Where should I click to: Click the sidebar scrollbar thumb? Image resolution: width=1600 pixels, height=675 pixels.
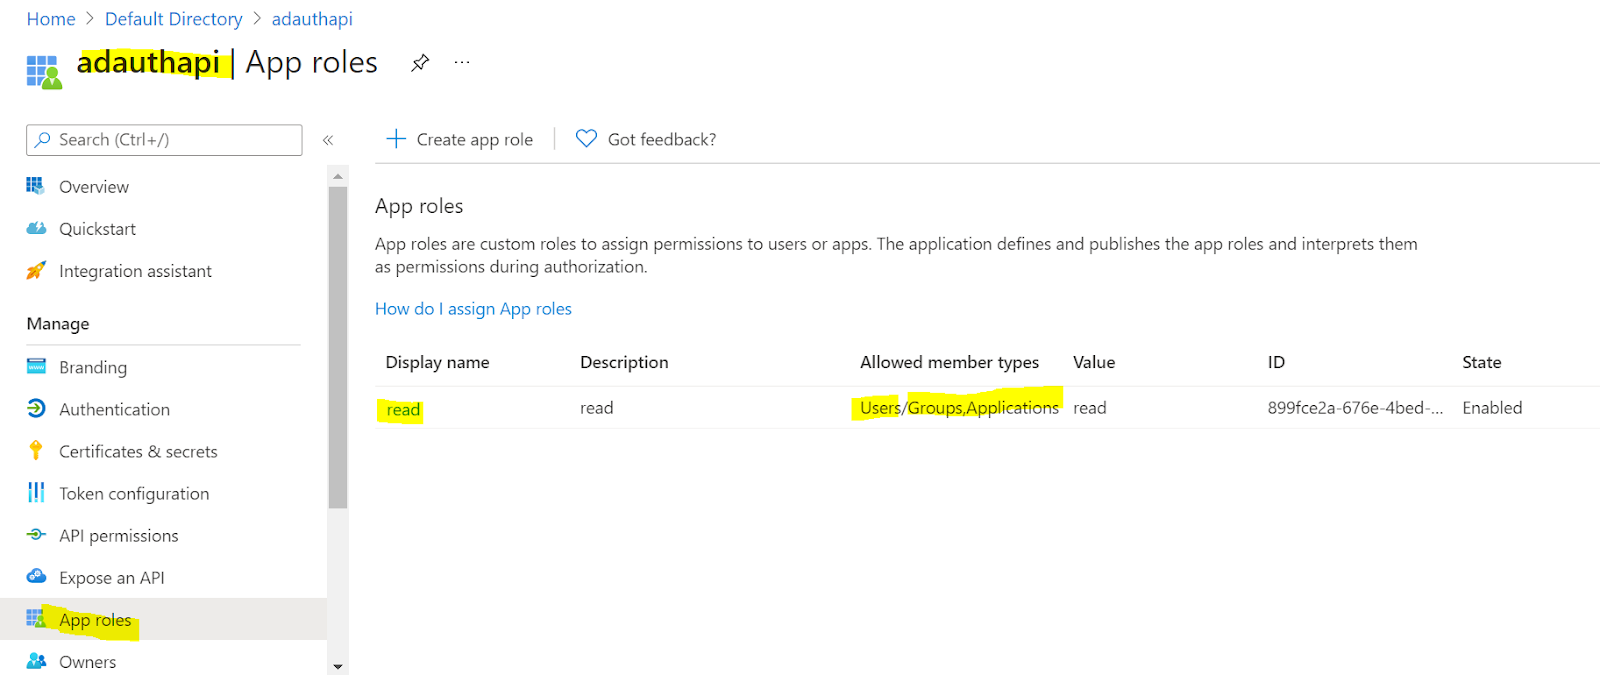pos(338,347)
